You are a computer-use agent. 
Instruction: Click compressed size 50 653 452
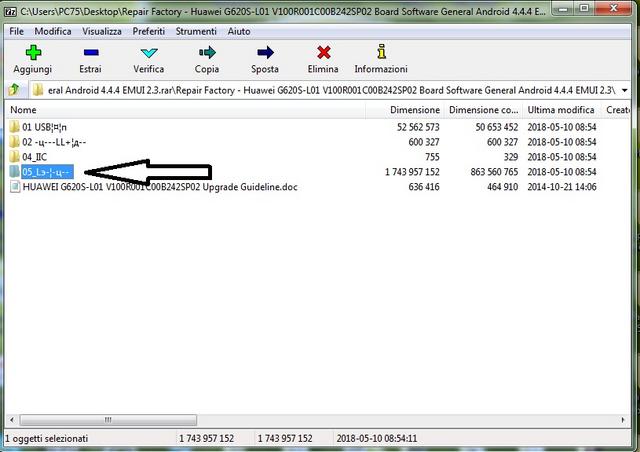(497, 127)
